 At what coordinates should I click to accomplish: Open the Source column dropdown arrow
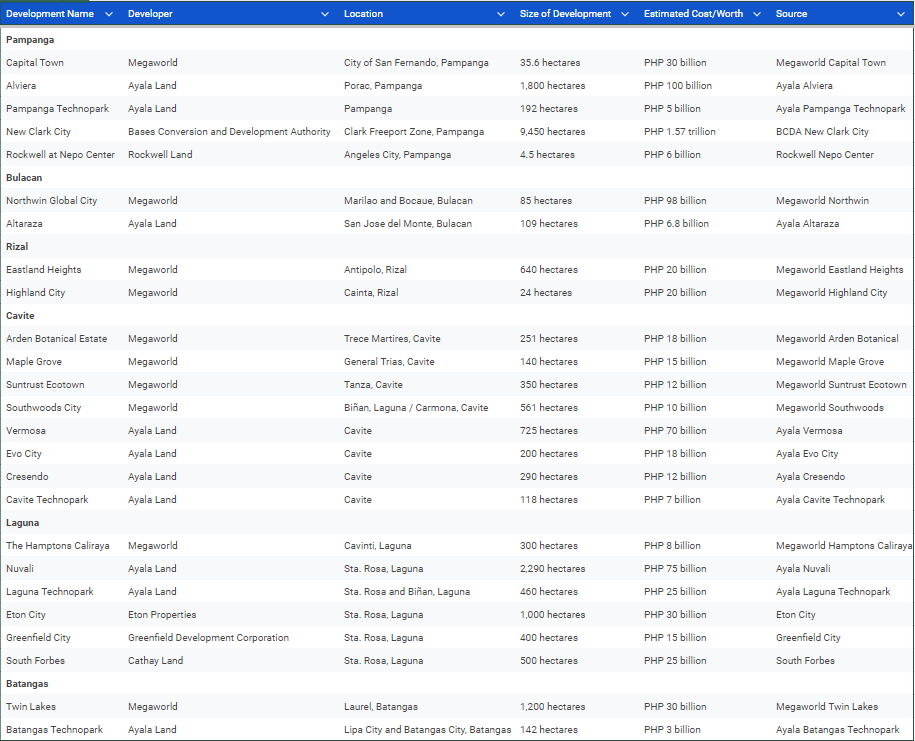click(x=902, y=14)
